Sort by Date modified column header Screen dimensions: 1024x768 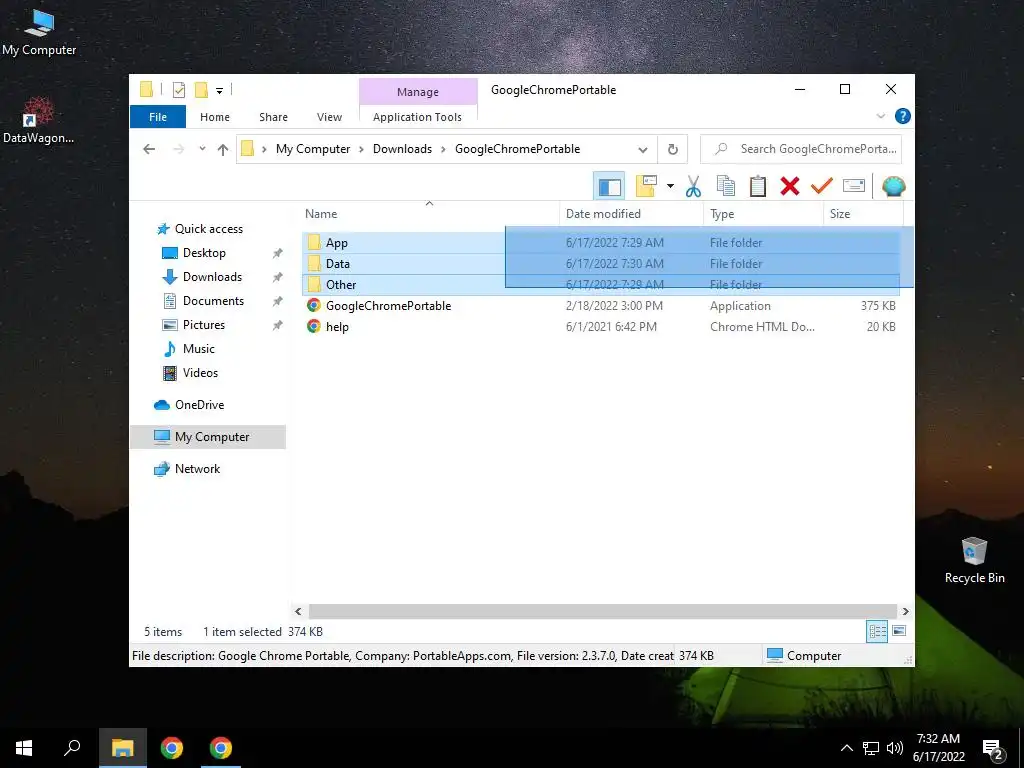pos(631,214)
